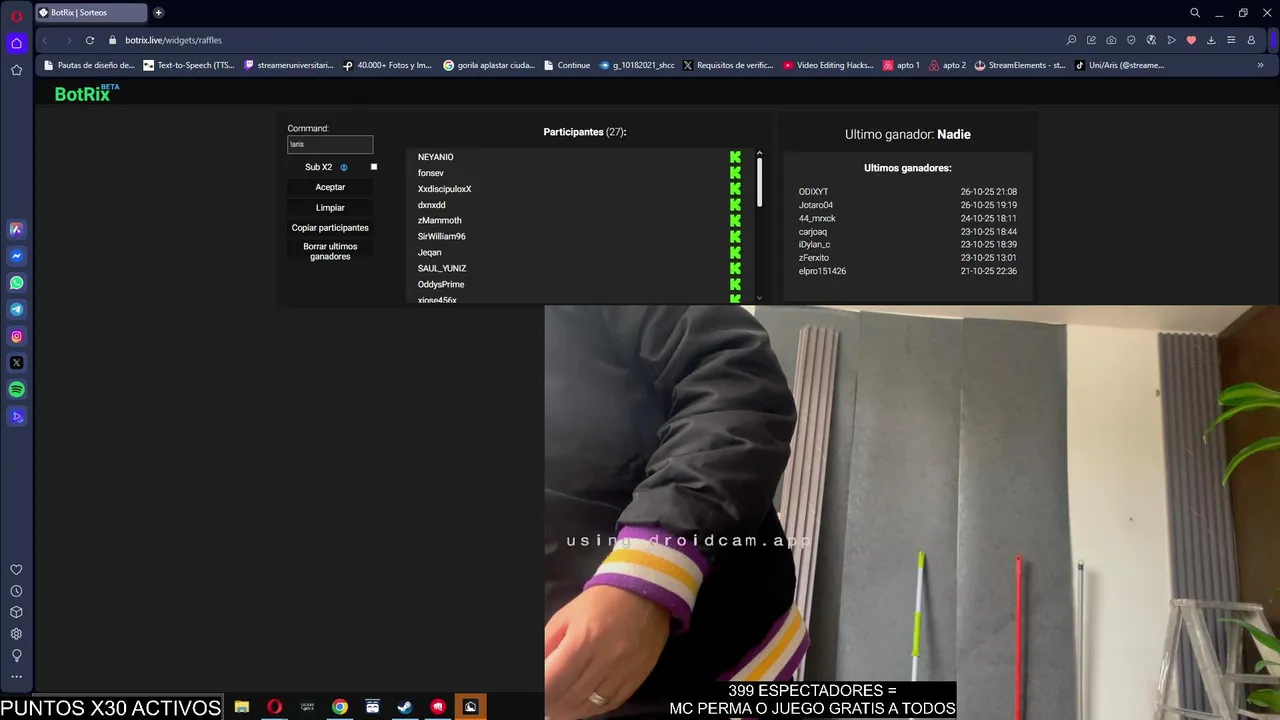Click the Command input field

[330, 144]
